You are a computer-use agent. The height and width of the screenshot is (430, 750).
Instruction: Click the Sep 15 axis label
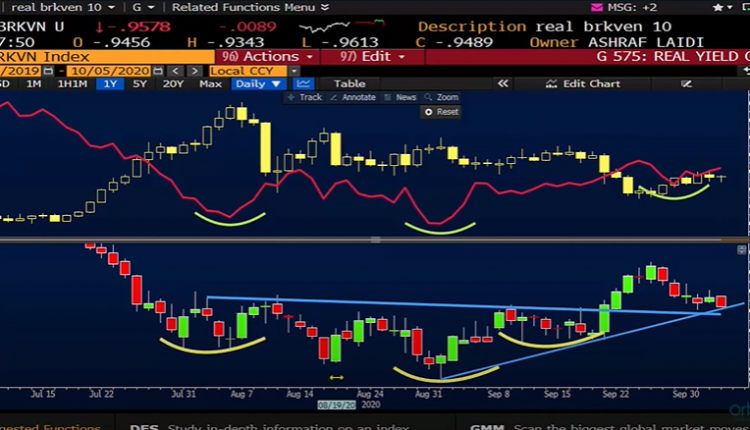point(557,394)
